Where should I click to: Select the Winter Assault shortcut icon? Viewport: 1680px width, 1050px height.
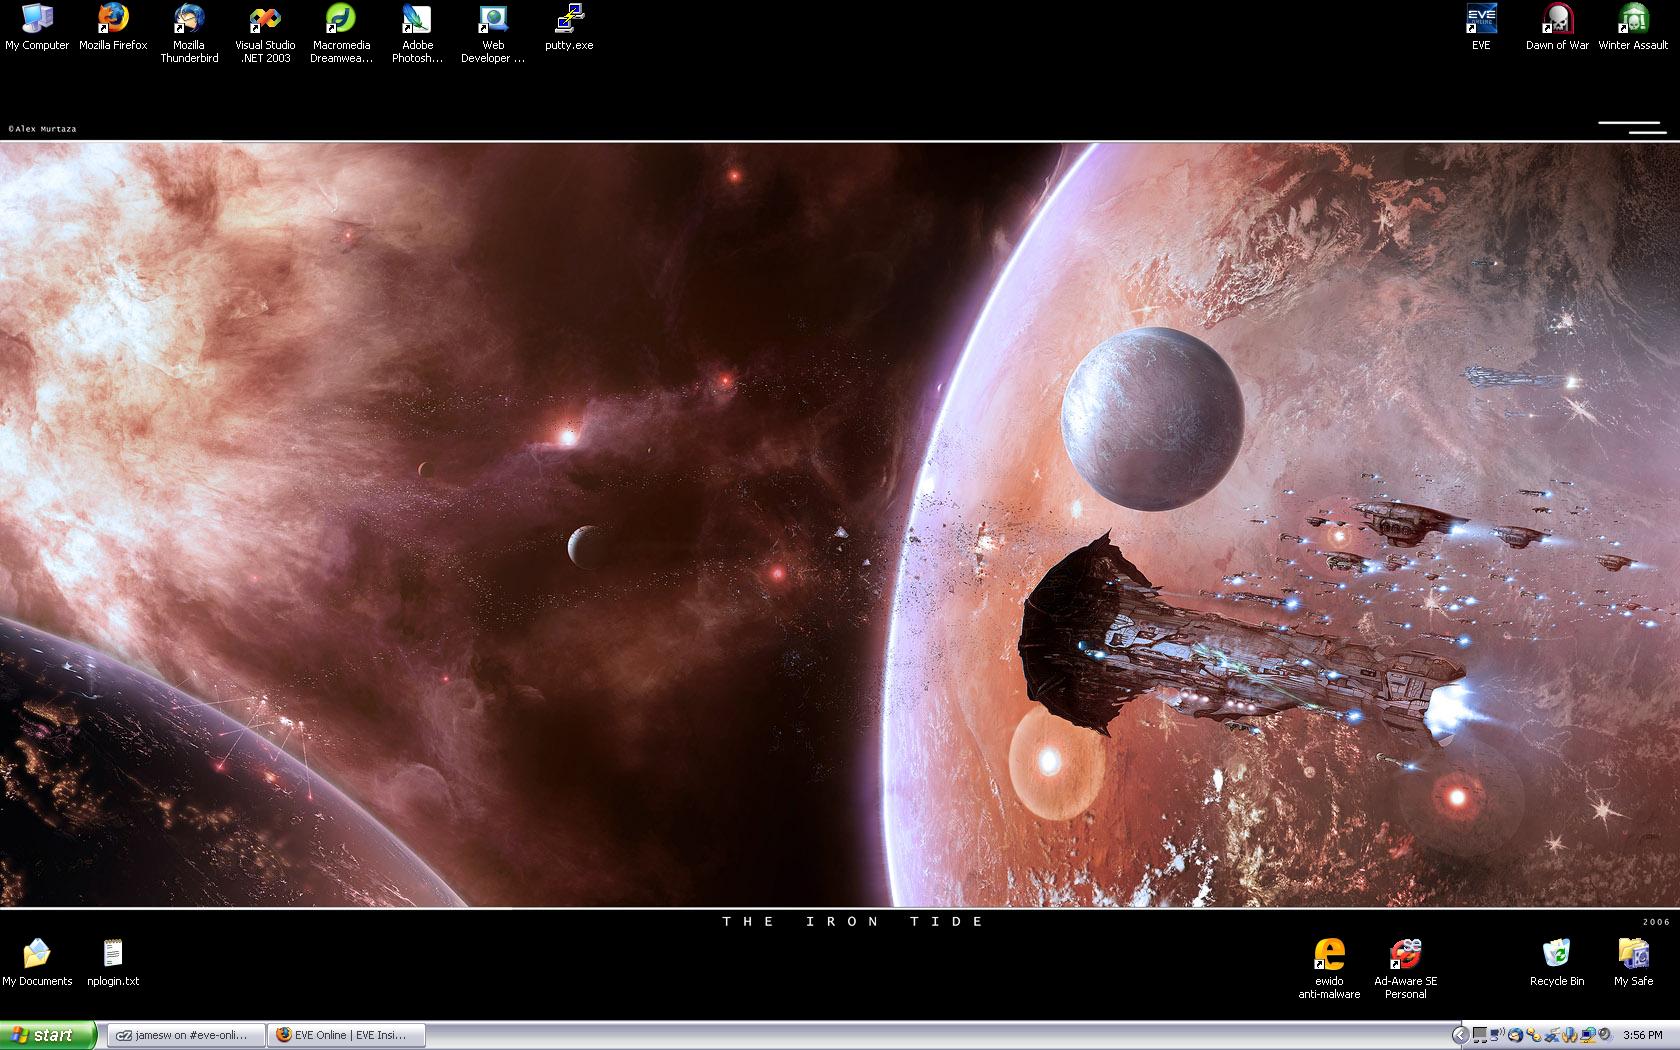click(x=1633, y=28)
